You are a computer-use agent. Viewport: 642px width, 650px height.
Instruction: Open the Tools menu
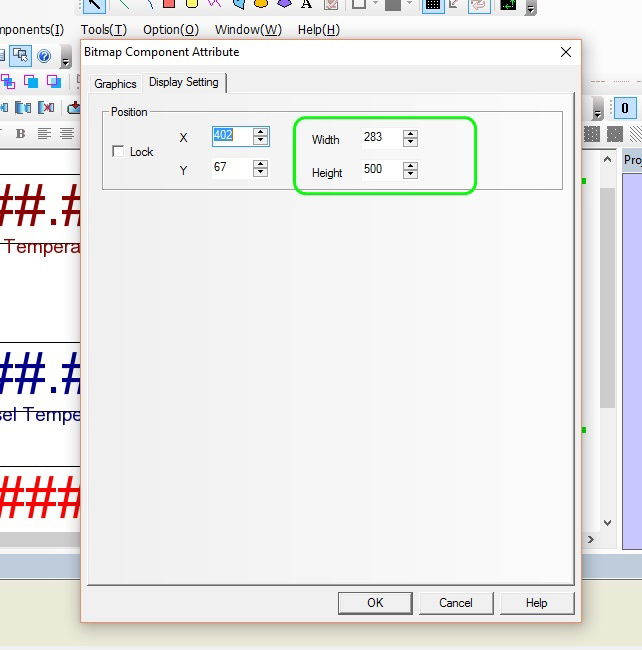tap(103, 30)
